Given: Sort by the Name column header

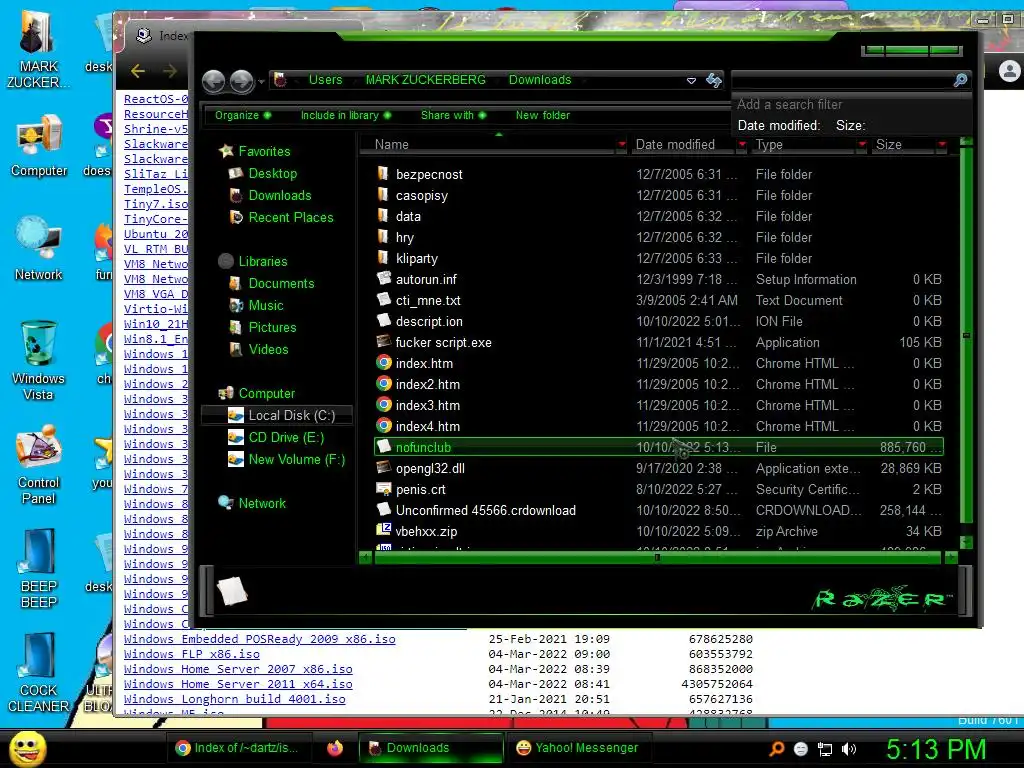Looking at the screenshot, I should tap(392, 144).
